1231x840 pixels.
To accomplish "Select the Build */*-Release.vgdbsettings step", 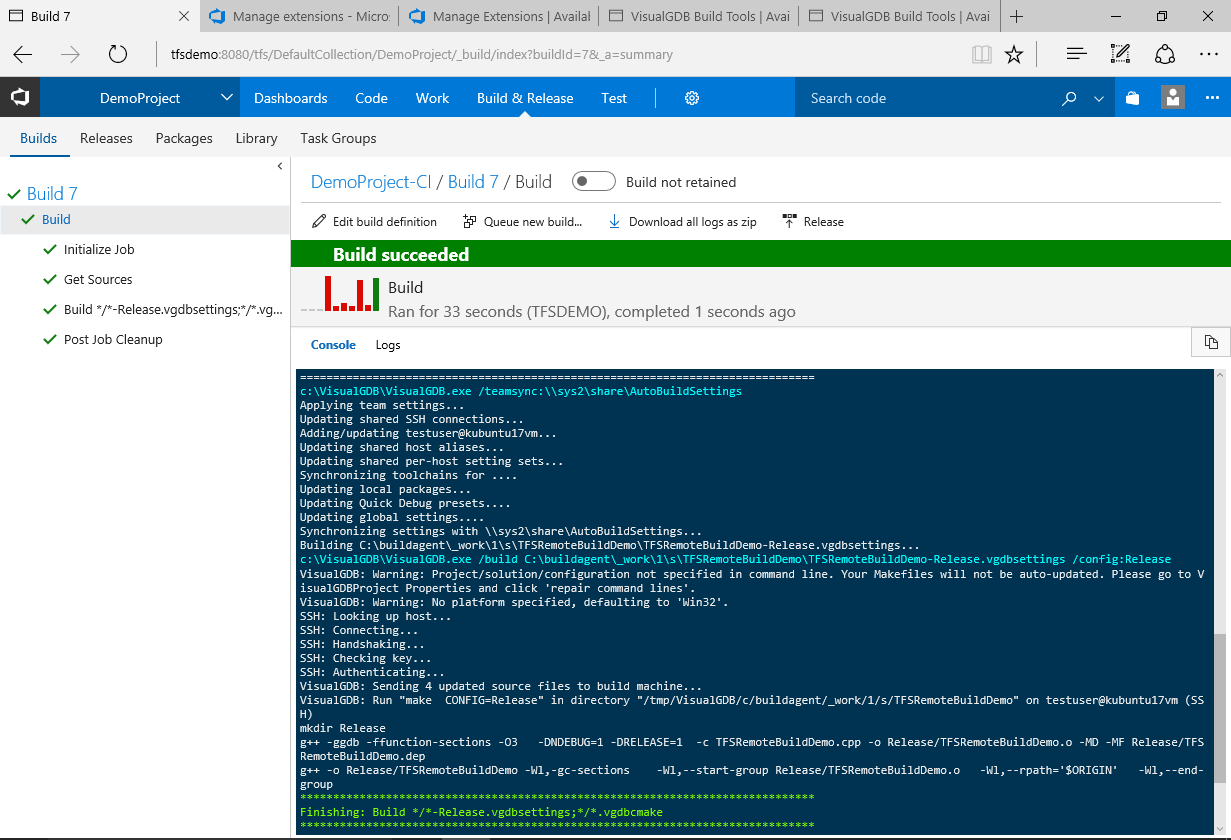I will click(x=173, y=310).
